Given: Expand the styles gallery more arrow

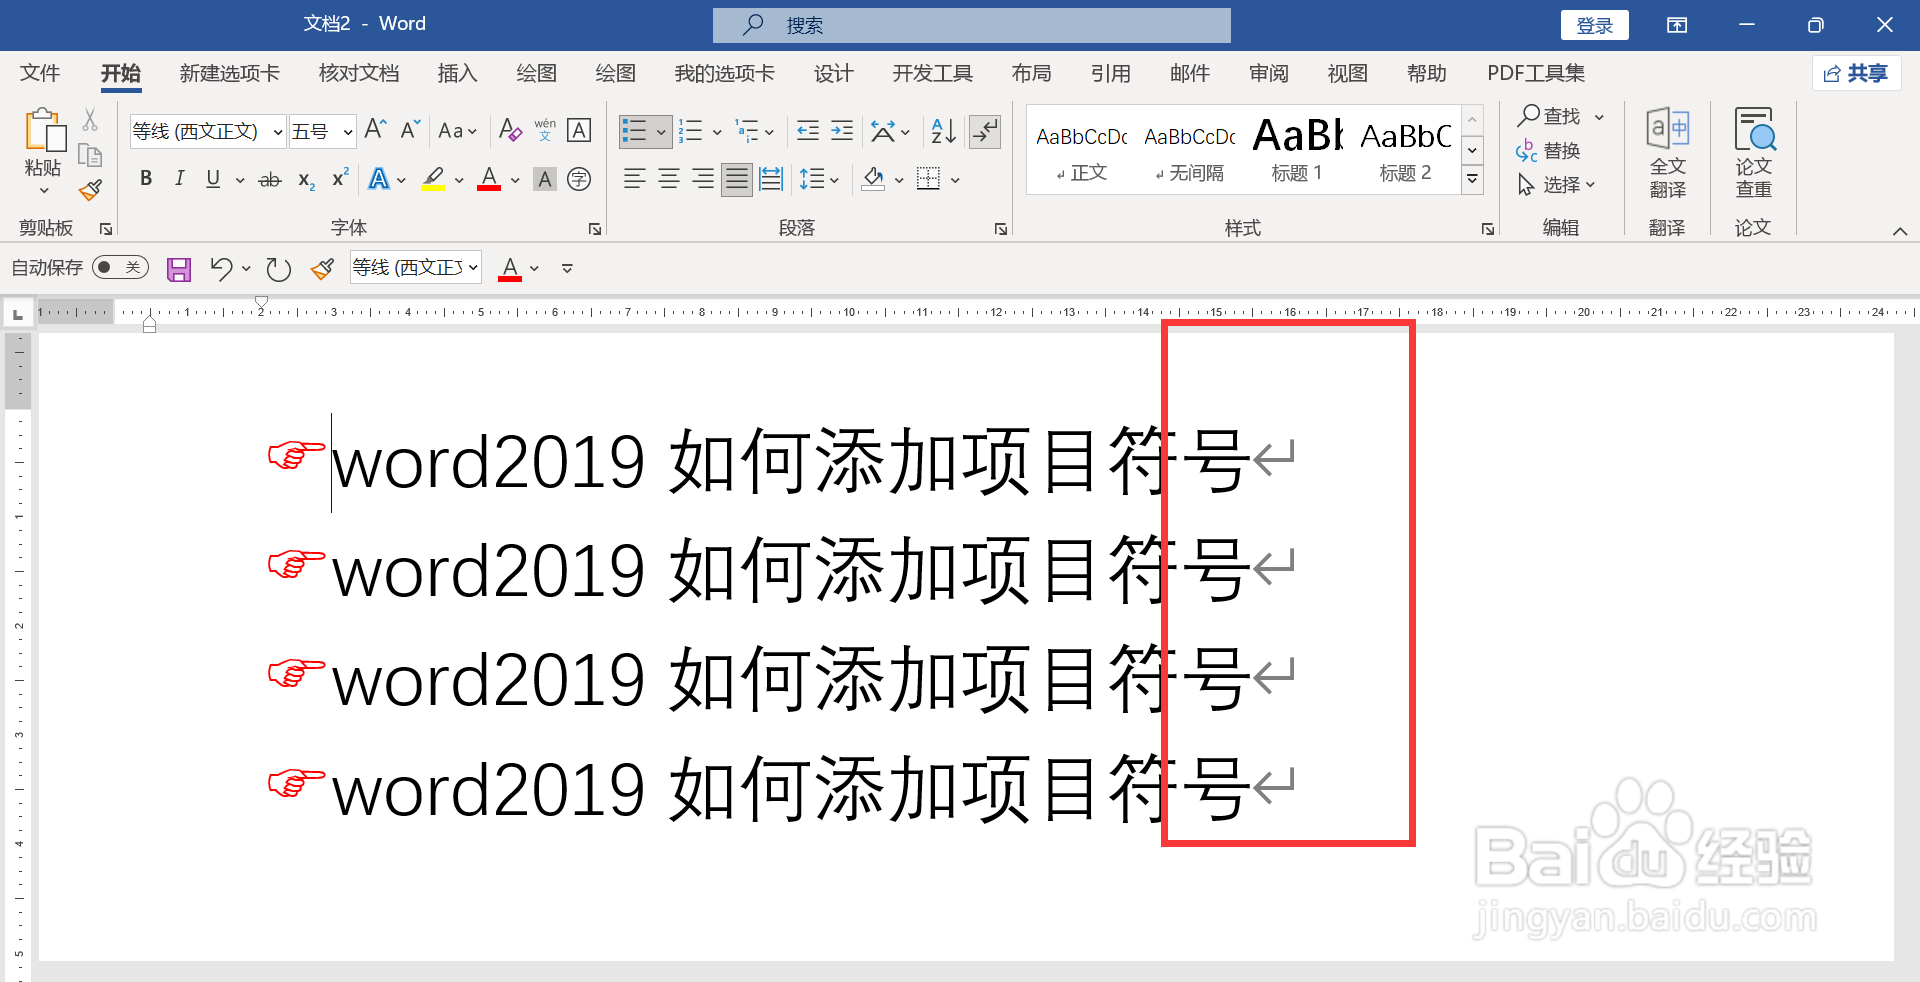Looking at the screenshot, I should 1472,180.
